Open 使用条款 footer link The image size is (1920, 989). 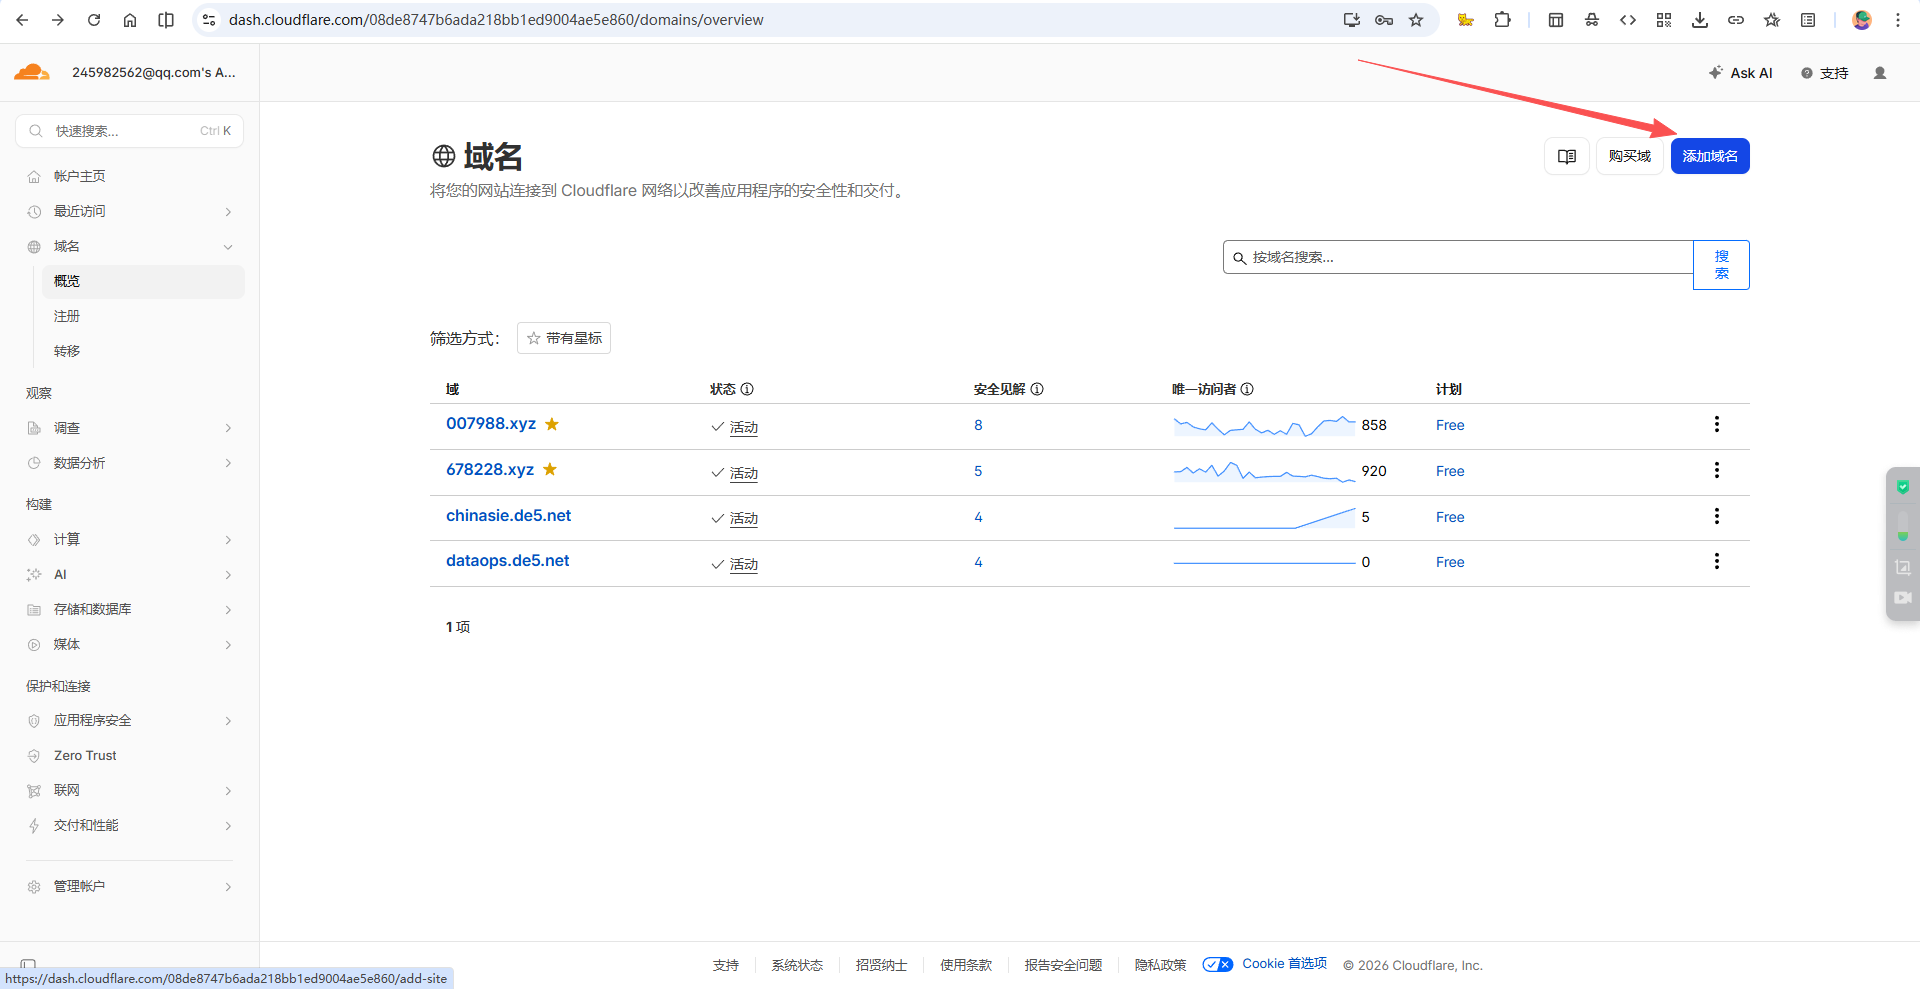tap(966, 965)
